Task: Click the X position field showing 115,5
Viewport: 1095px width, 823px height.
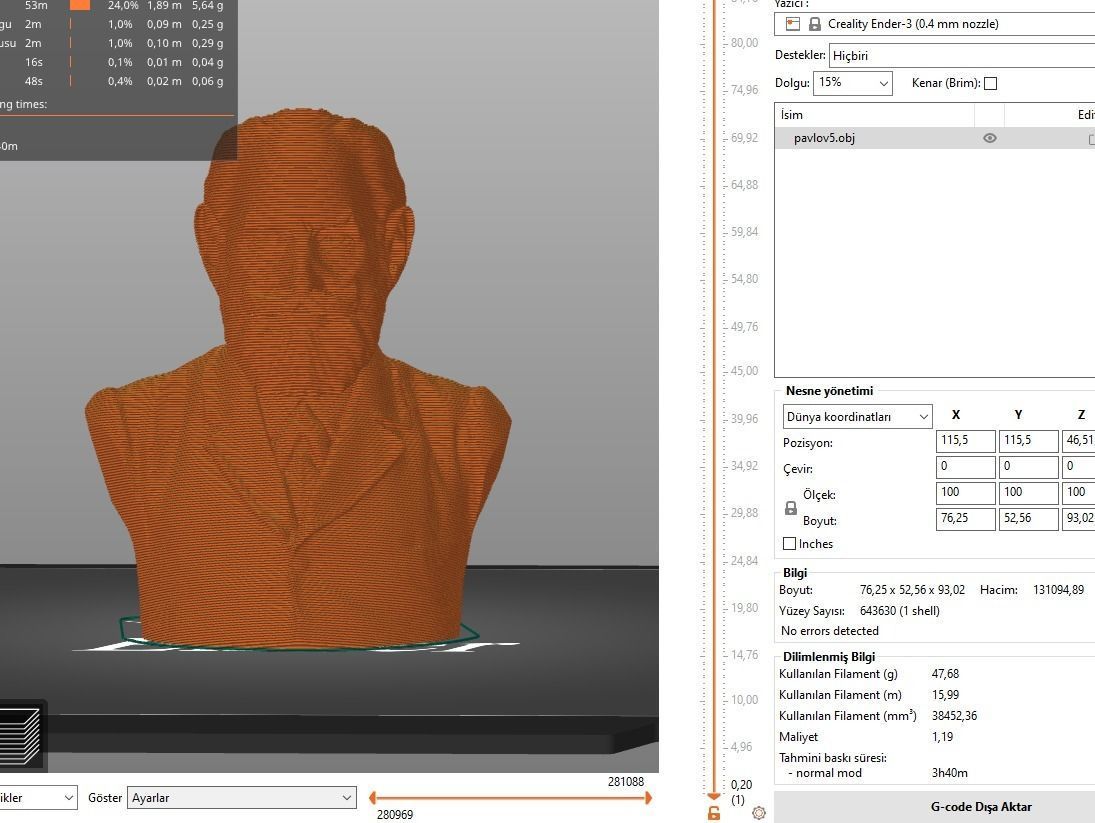Action: 964,440
